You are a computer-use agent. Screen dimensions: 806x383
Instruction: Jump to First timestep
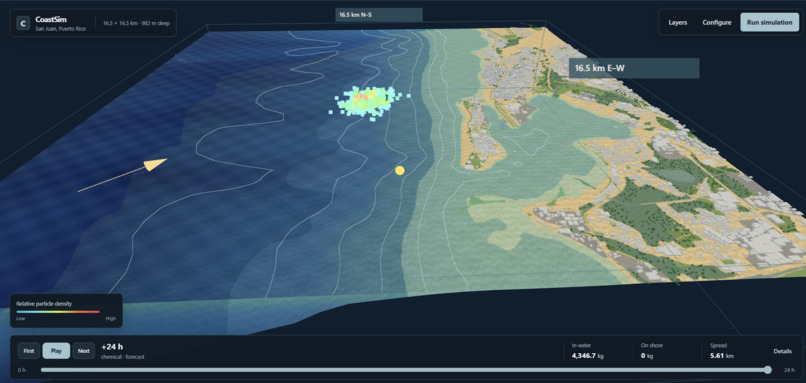pyautogui.click(x=29, y=351)
